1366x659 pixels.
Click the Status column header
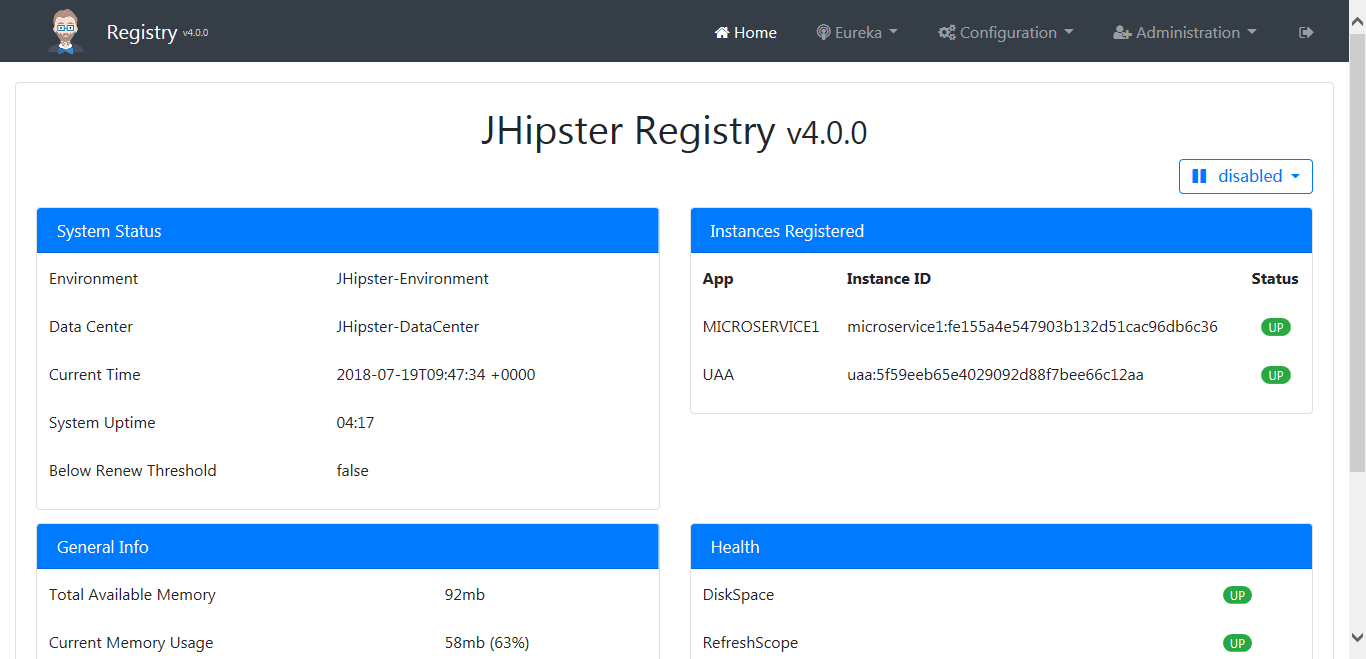pos(1275,279)
